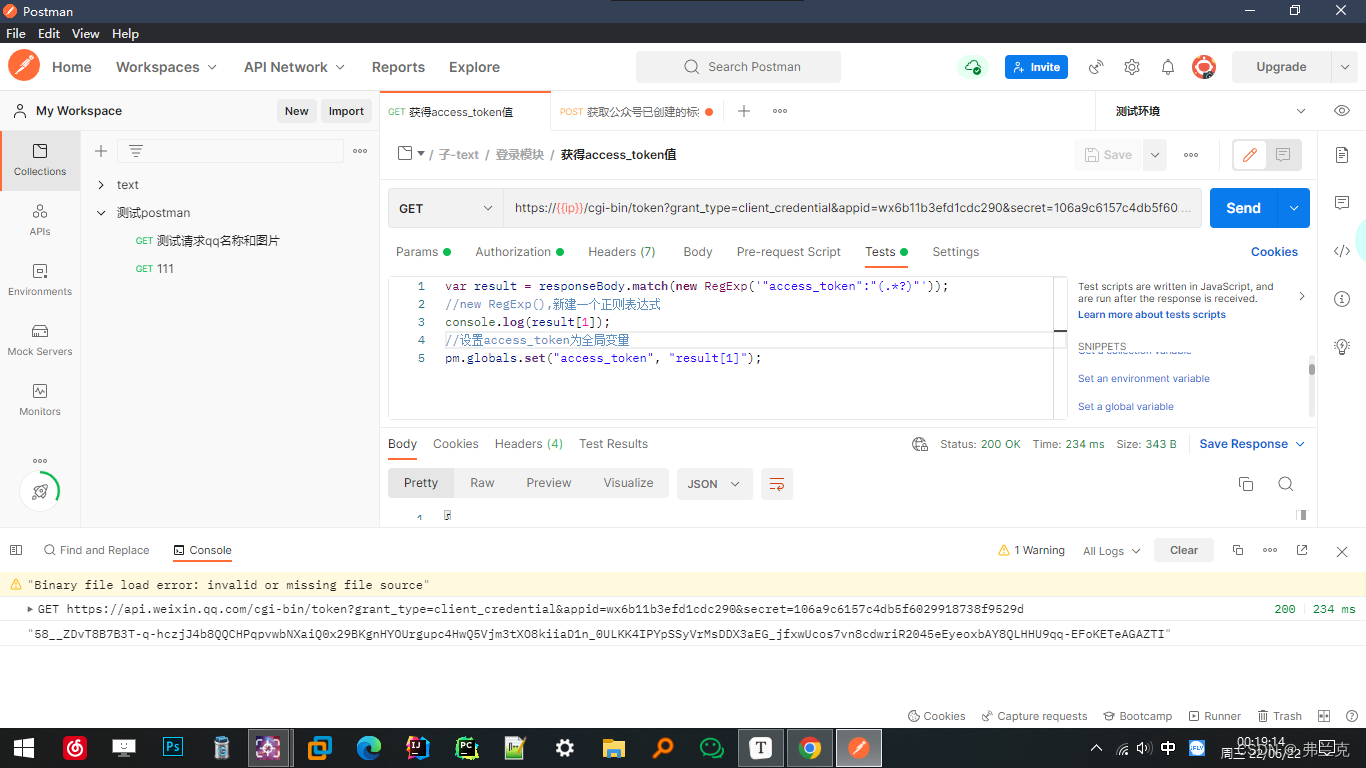Insert the Set a global variable snippet
This screenshot has height=768, width=1366.
pyautogui.click(x=1125, y=407)
